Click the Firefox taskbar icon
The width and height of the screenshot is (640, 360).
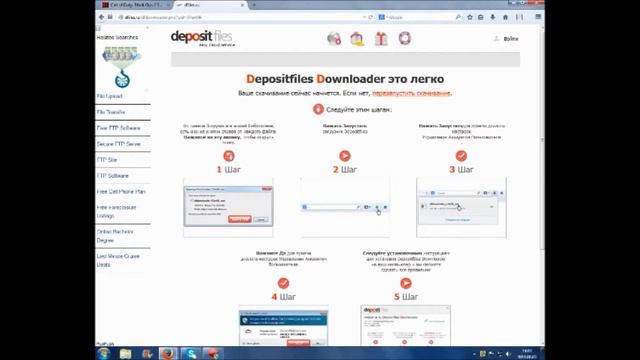168,353
